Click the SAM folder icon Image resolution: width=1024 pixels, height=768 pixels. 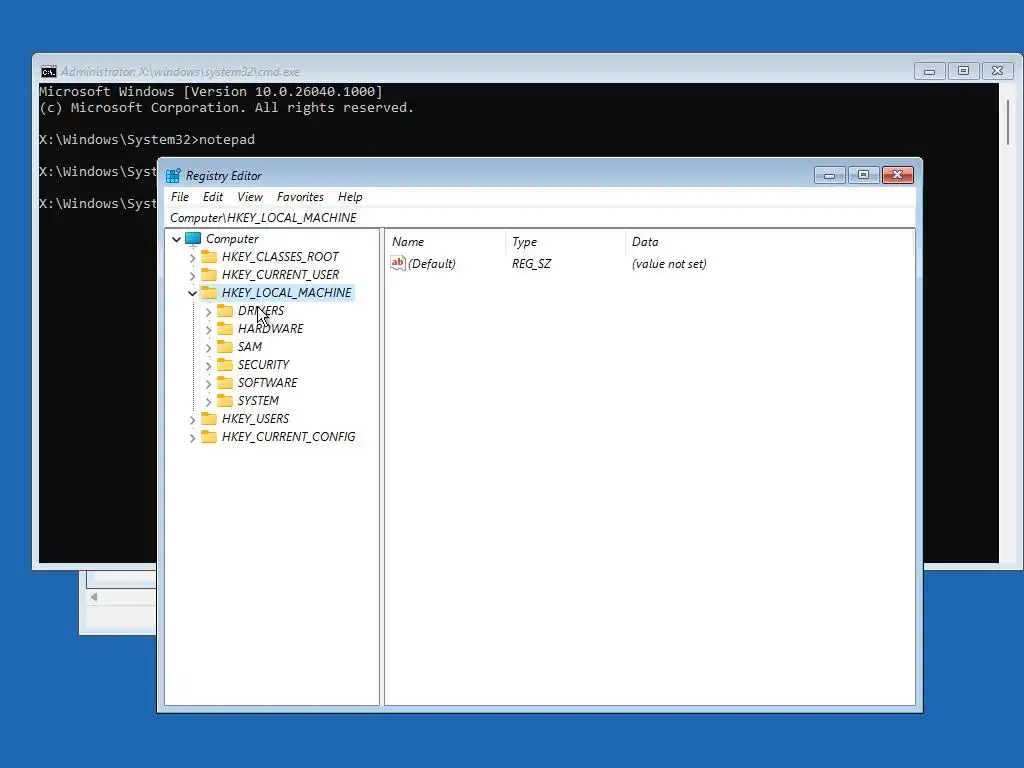[225, 346]
